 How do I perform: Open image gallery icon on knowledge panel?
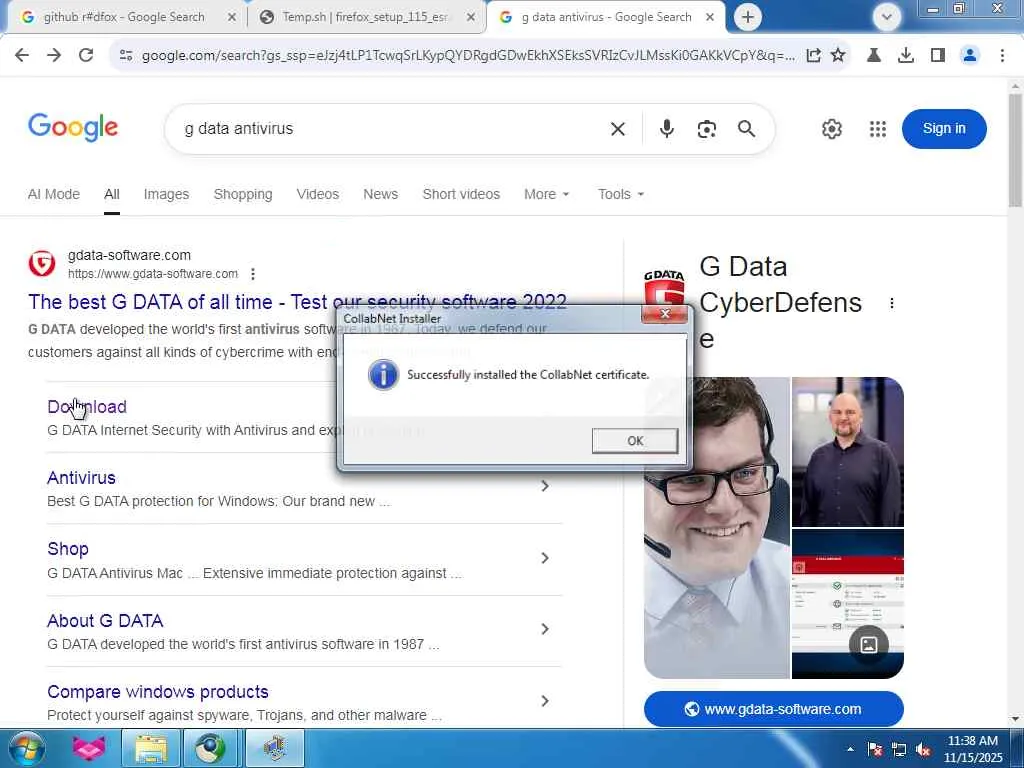(869, 645)
